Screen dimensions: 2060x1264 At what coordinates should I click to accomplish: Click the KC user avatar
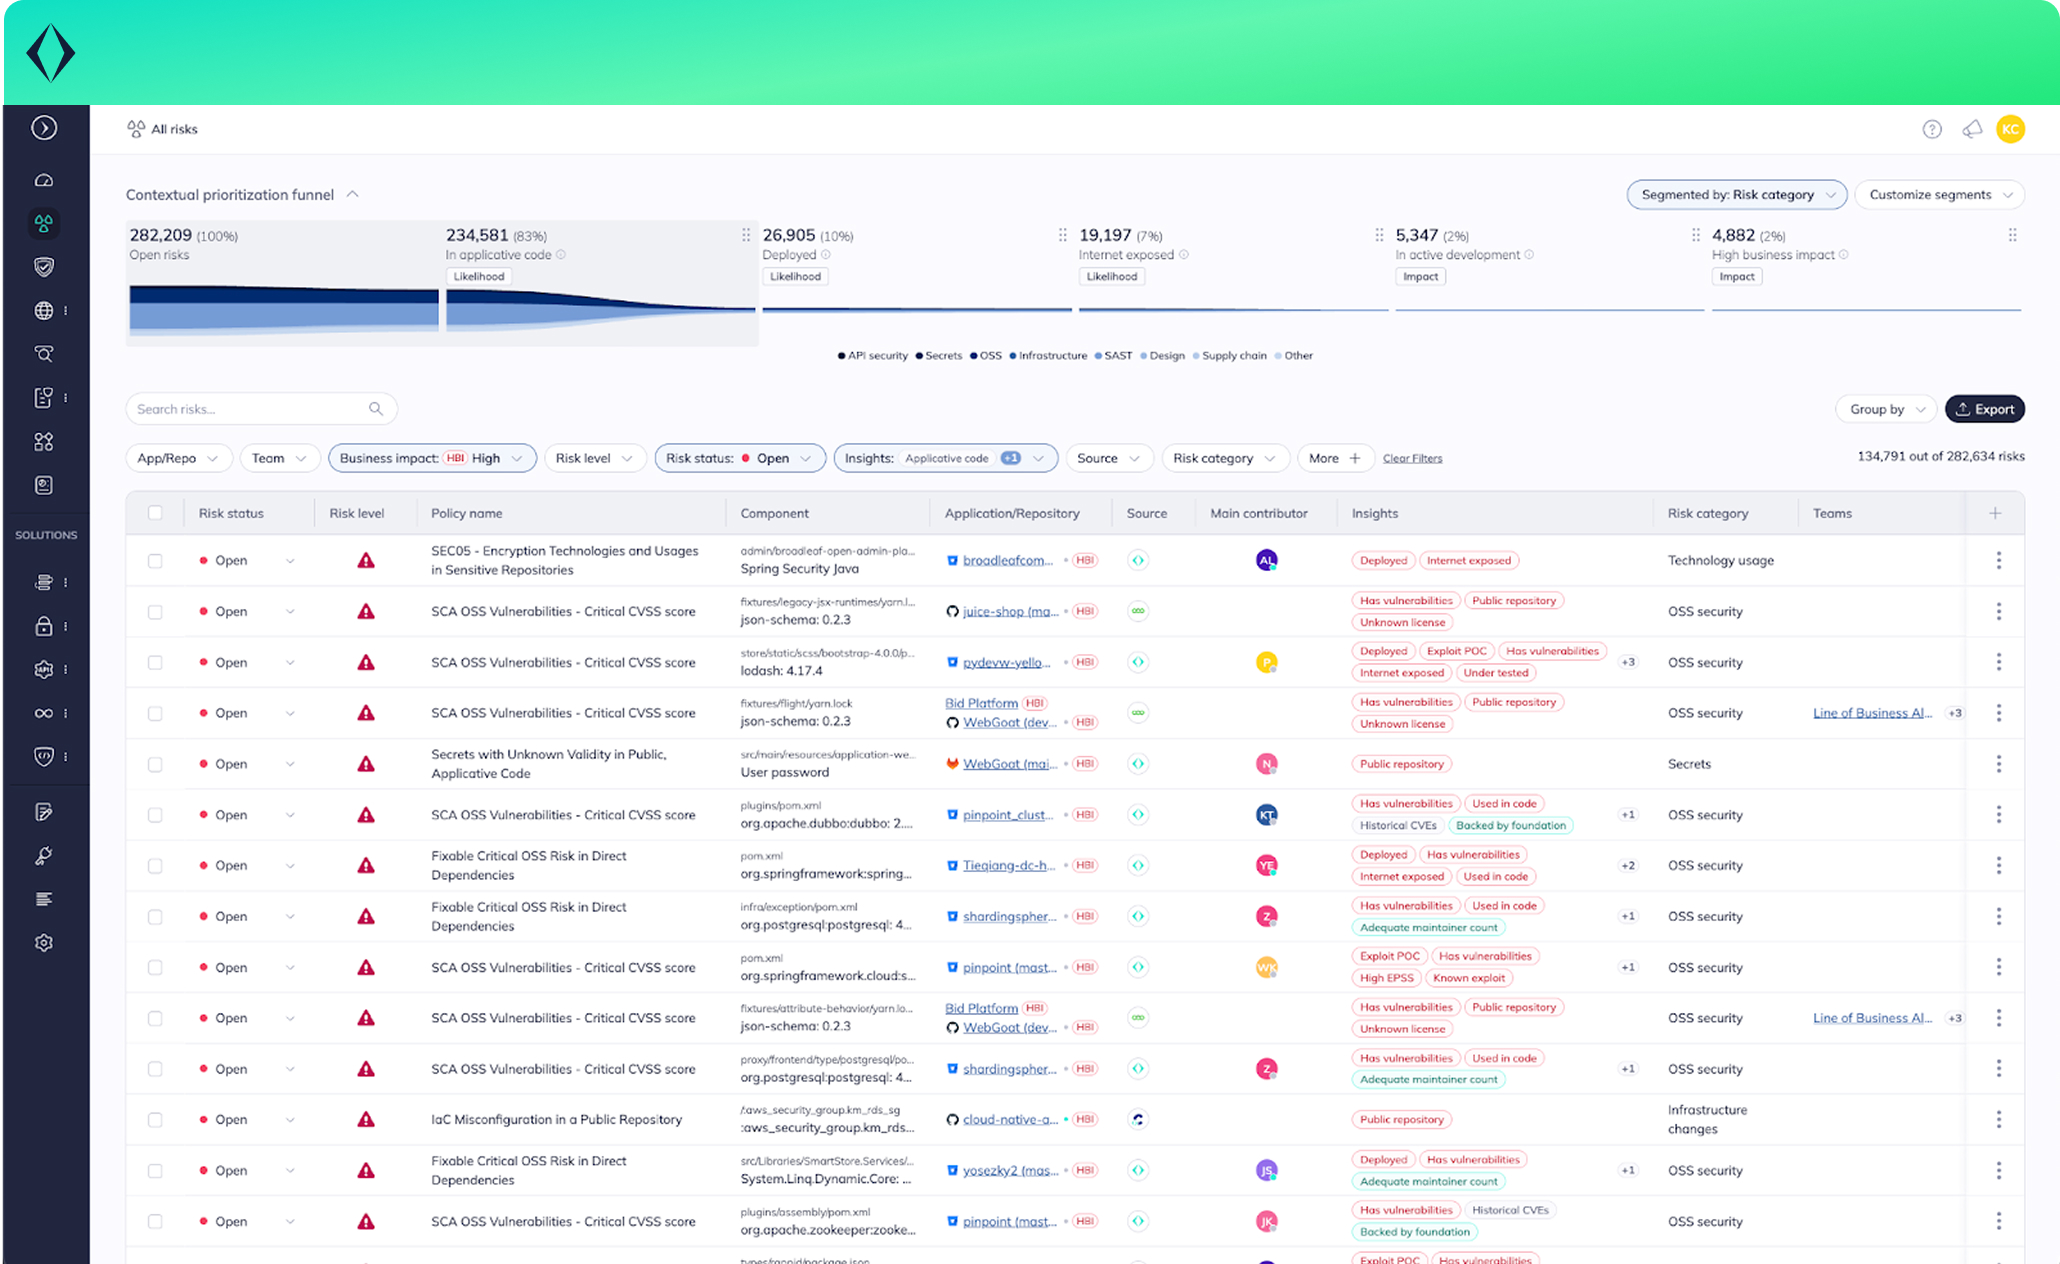pyautogui.click(x=2010, y=129)
